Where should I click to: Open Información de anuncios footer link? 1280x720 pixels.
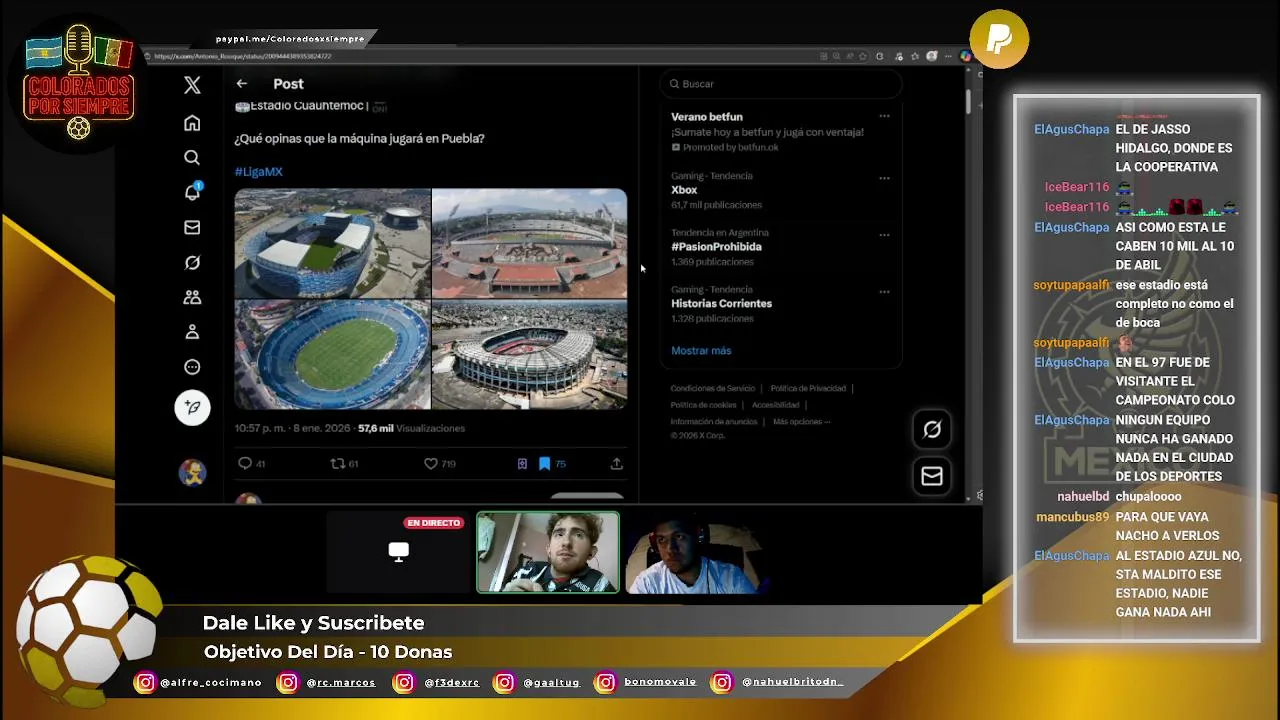point(714,421)
